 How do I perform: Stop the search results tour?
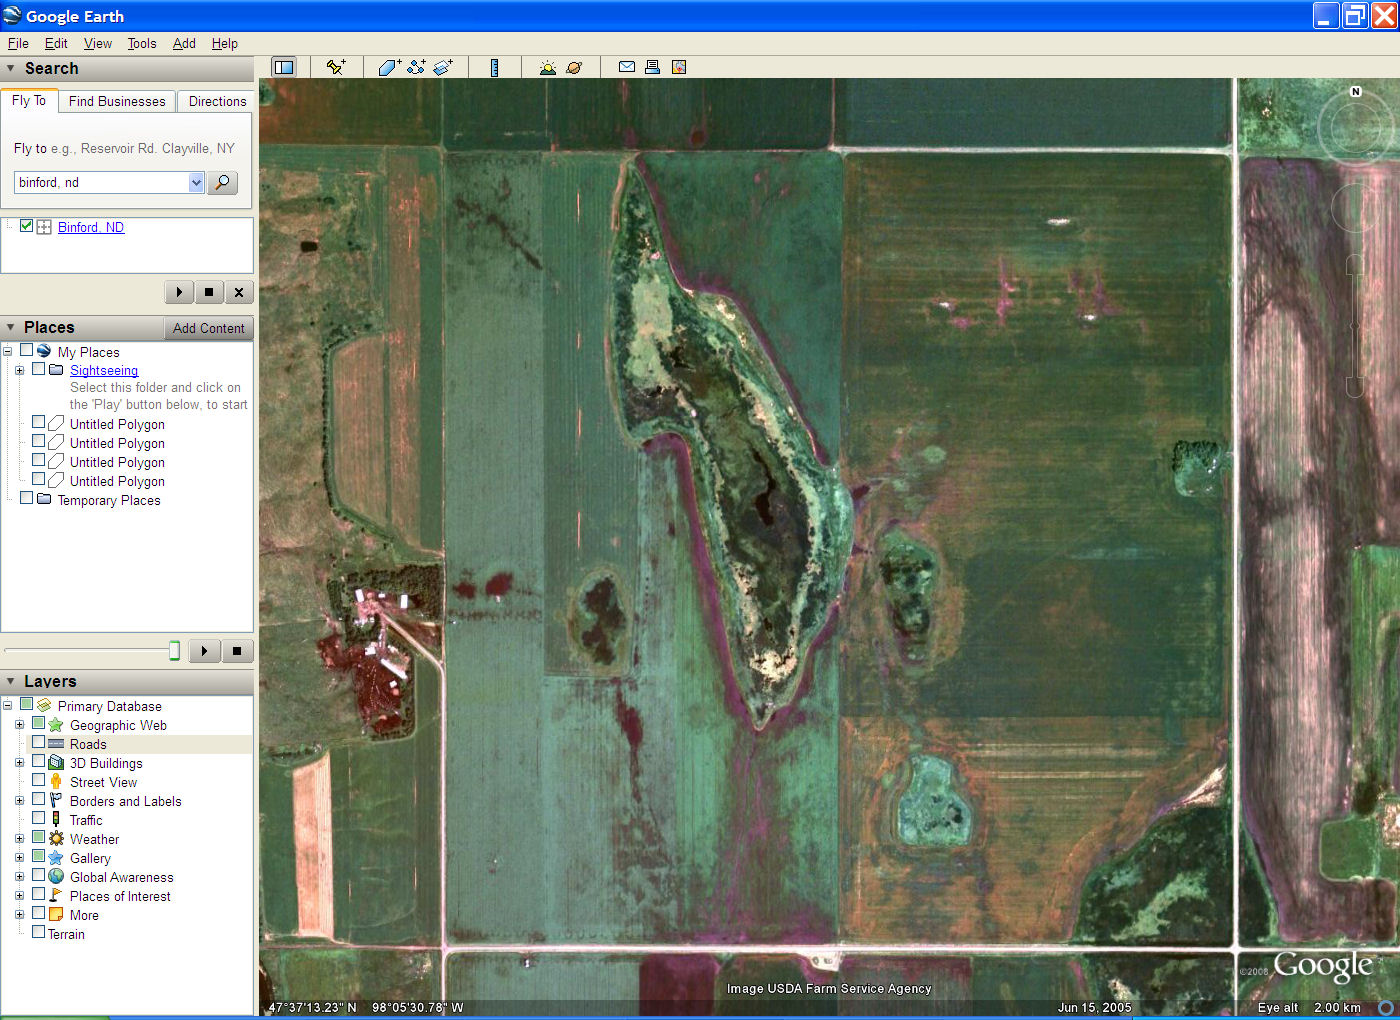point(209,292)
